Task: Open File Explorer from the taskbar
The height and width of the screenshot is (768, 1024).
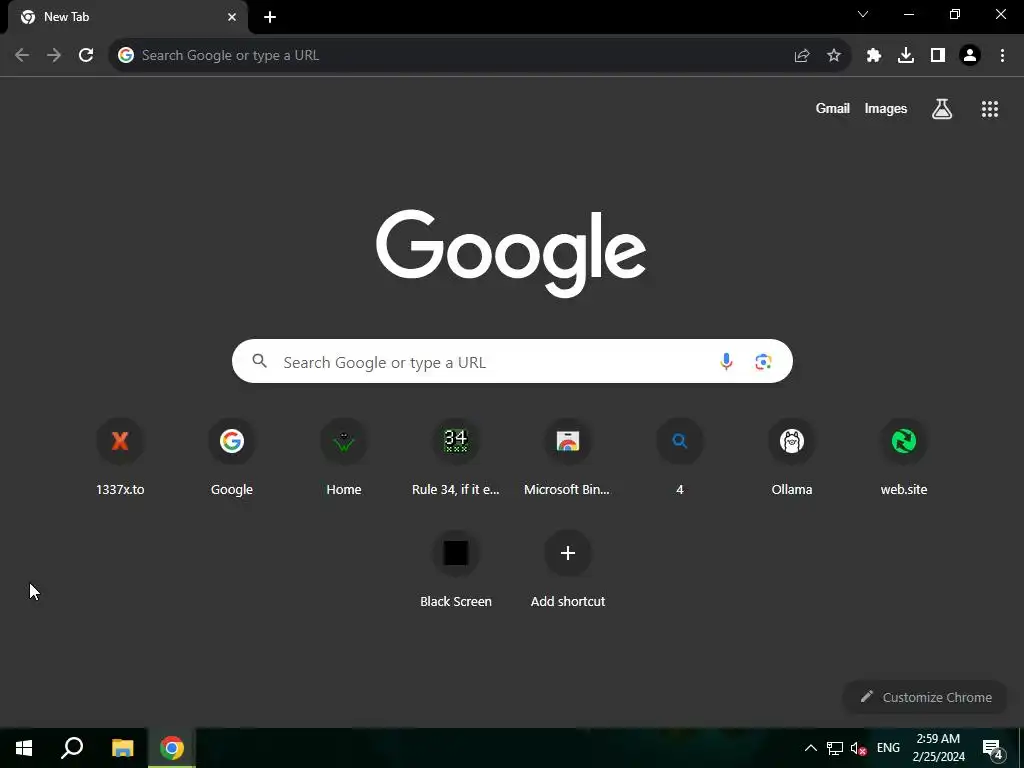Action: point(122,748)
